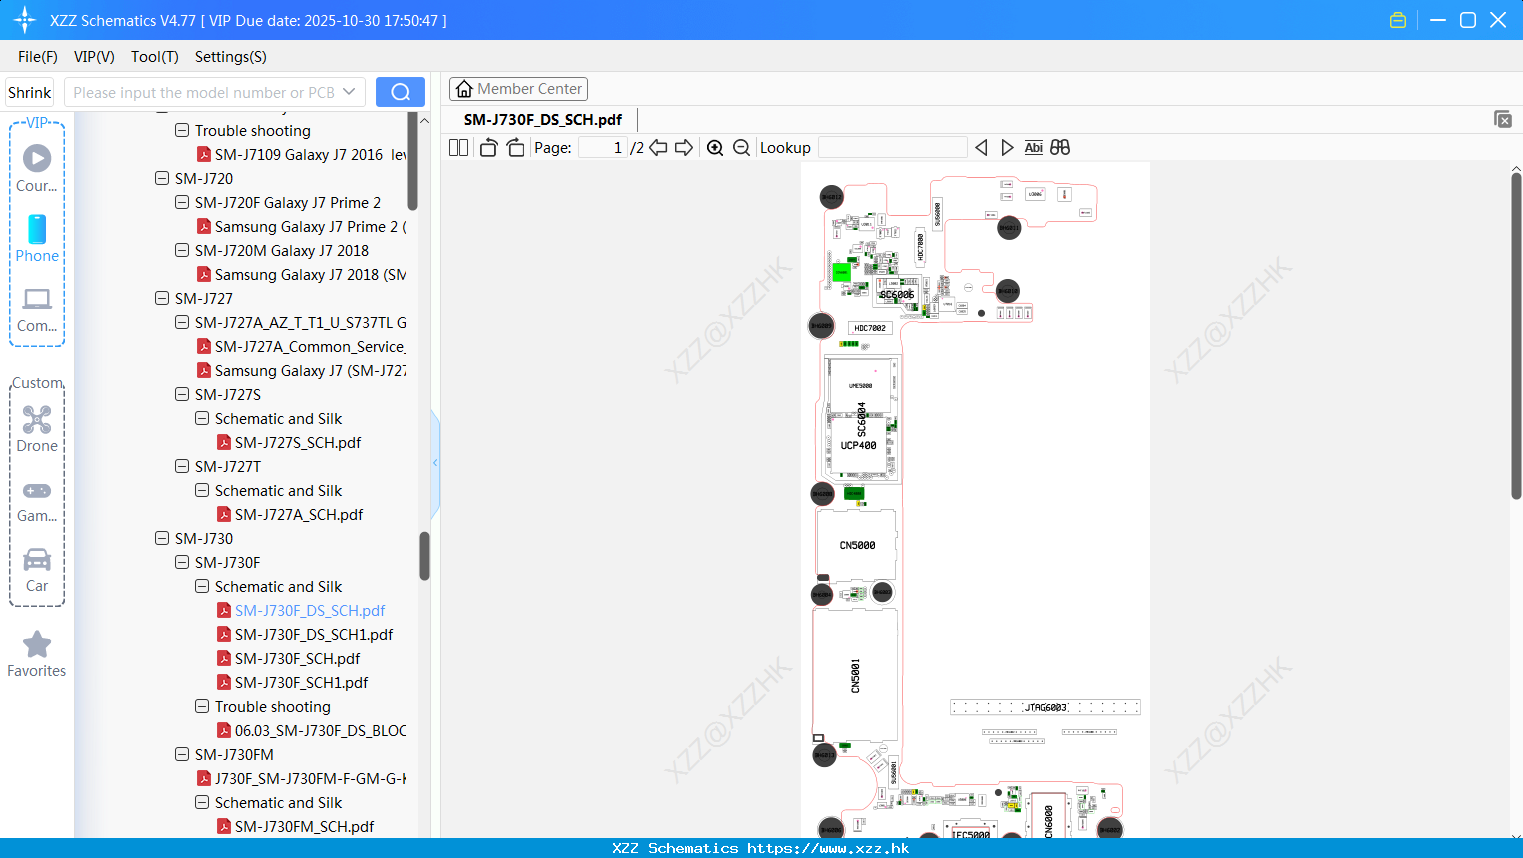Collapse SM-J727S tree node
This screenshot has width=1523, height=858.
click(x=182, y=394)
